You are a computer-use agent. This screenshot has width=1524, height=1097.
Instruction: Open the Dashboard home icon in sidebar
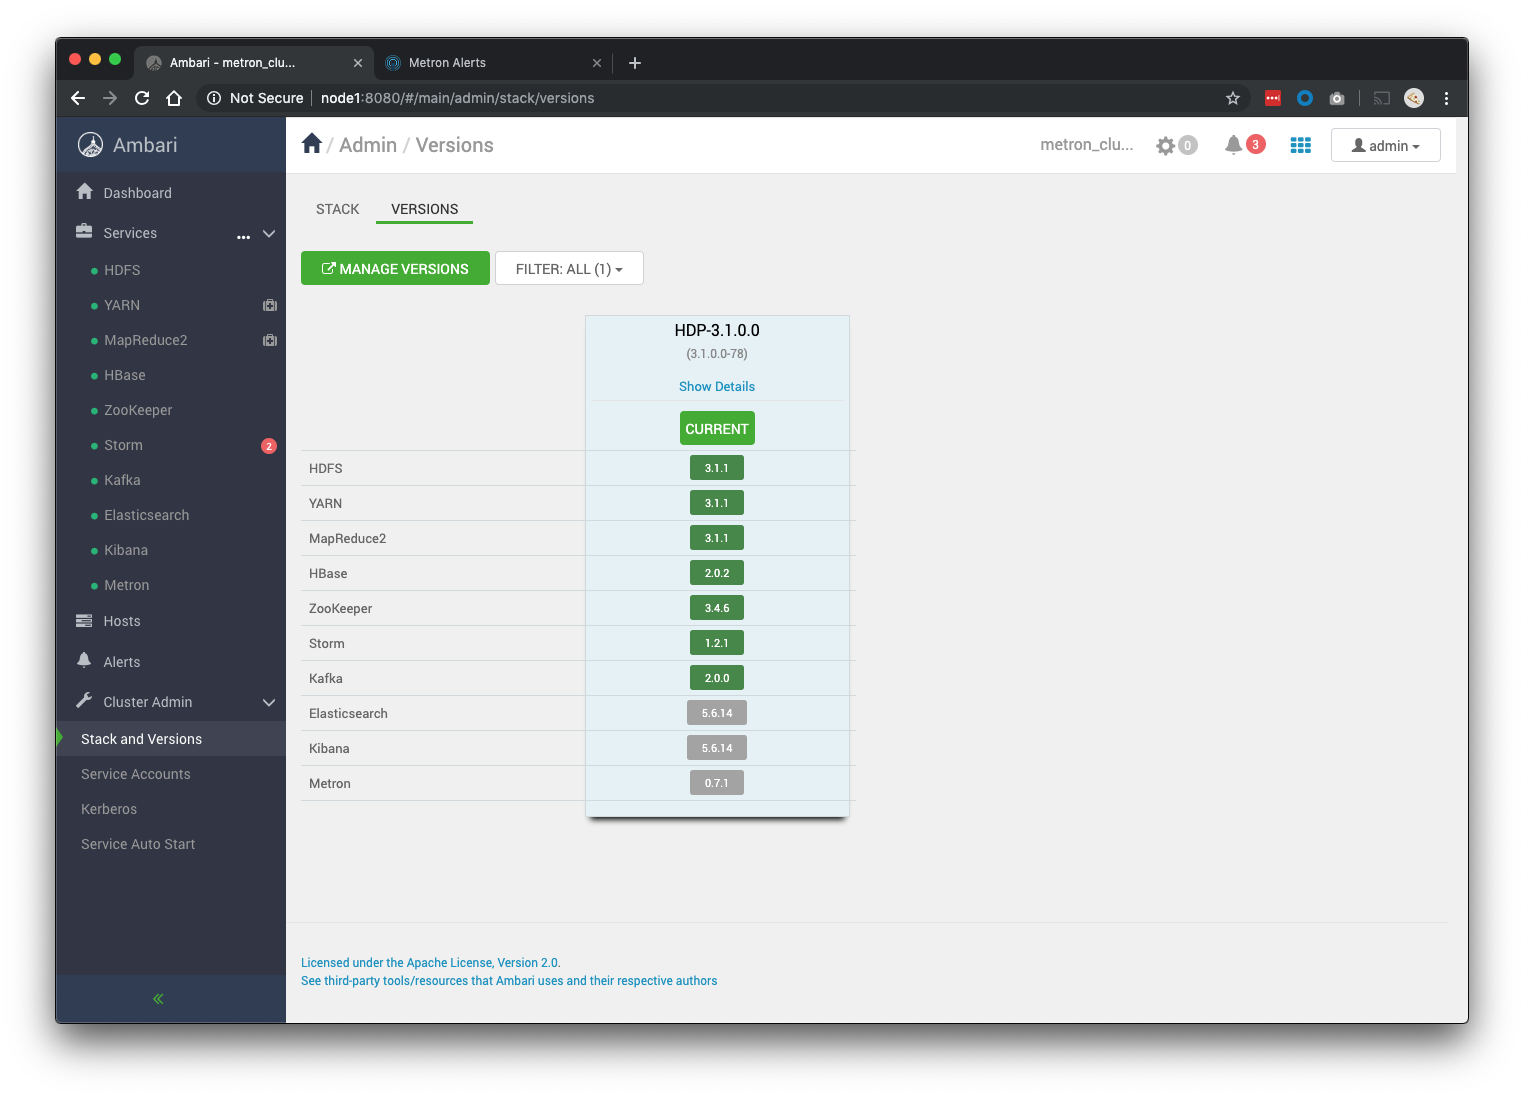(84, 192)
